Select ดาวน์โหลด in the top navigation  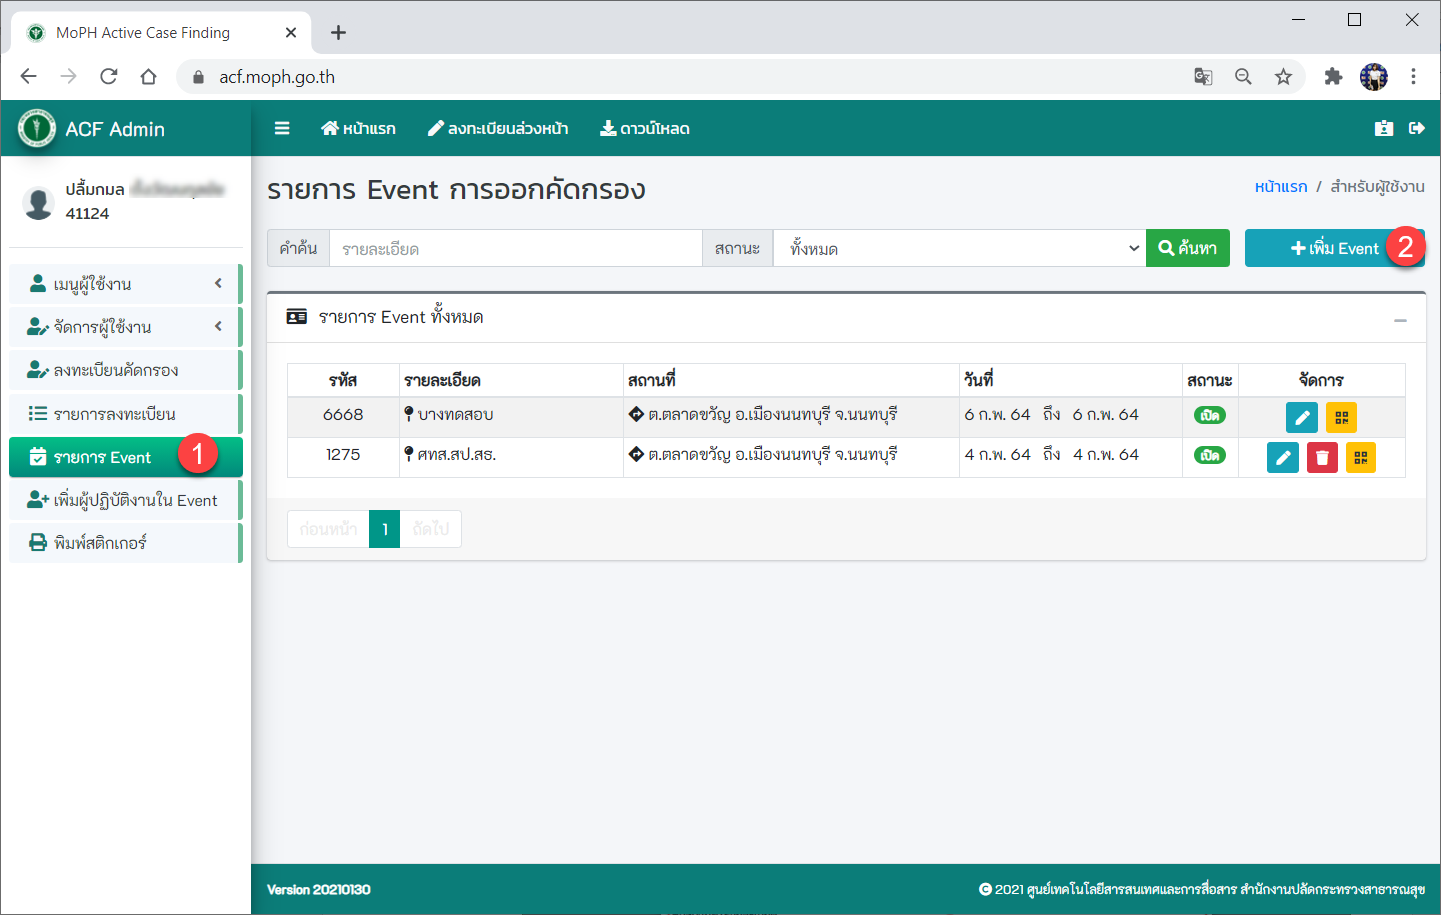[x=645, y=128]
